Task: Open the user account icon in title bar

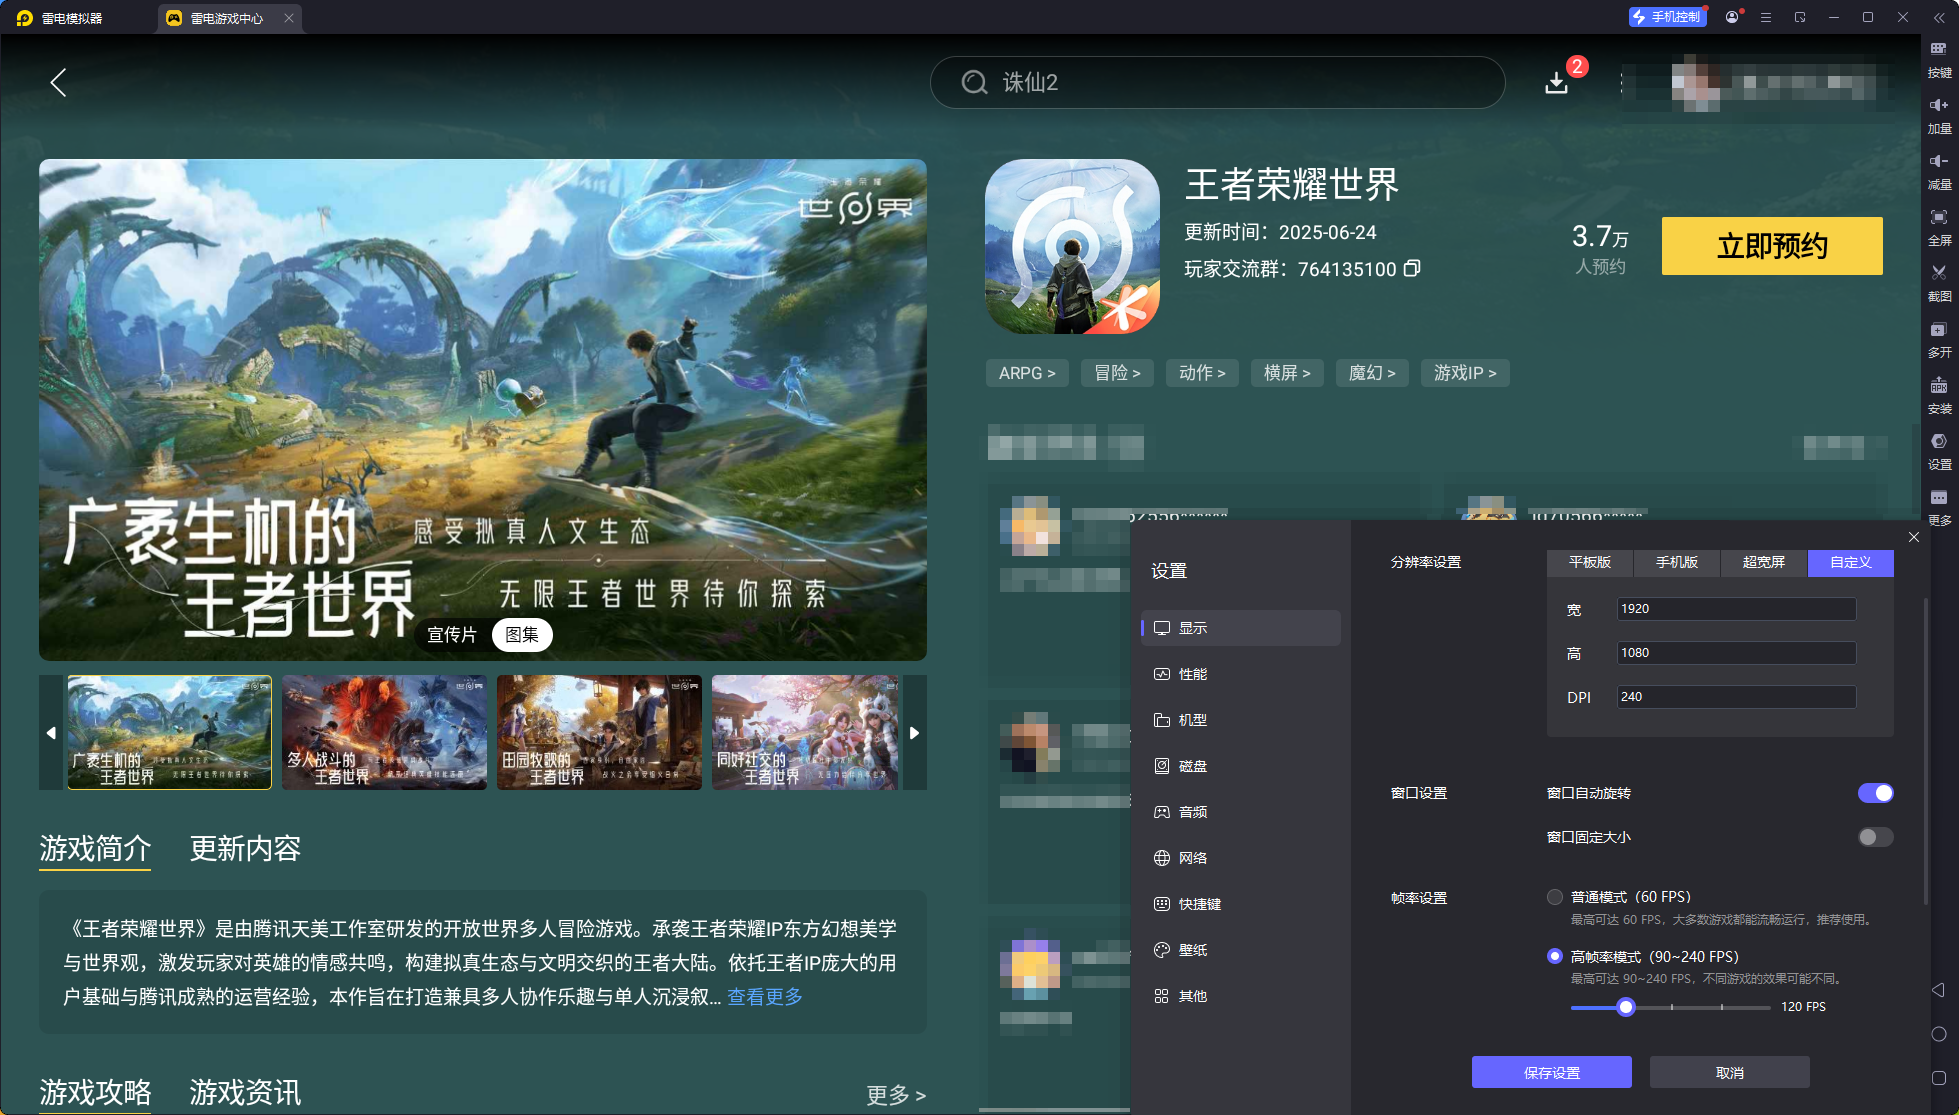Action: pos(1732,17)
